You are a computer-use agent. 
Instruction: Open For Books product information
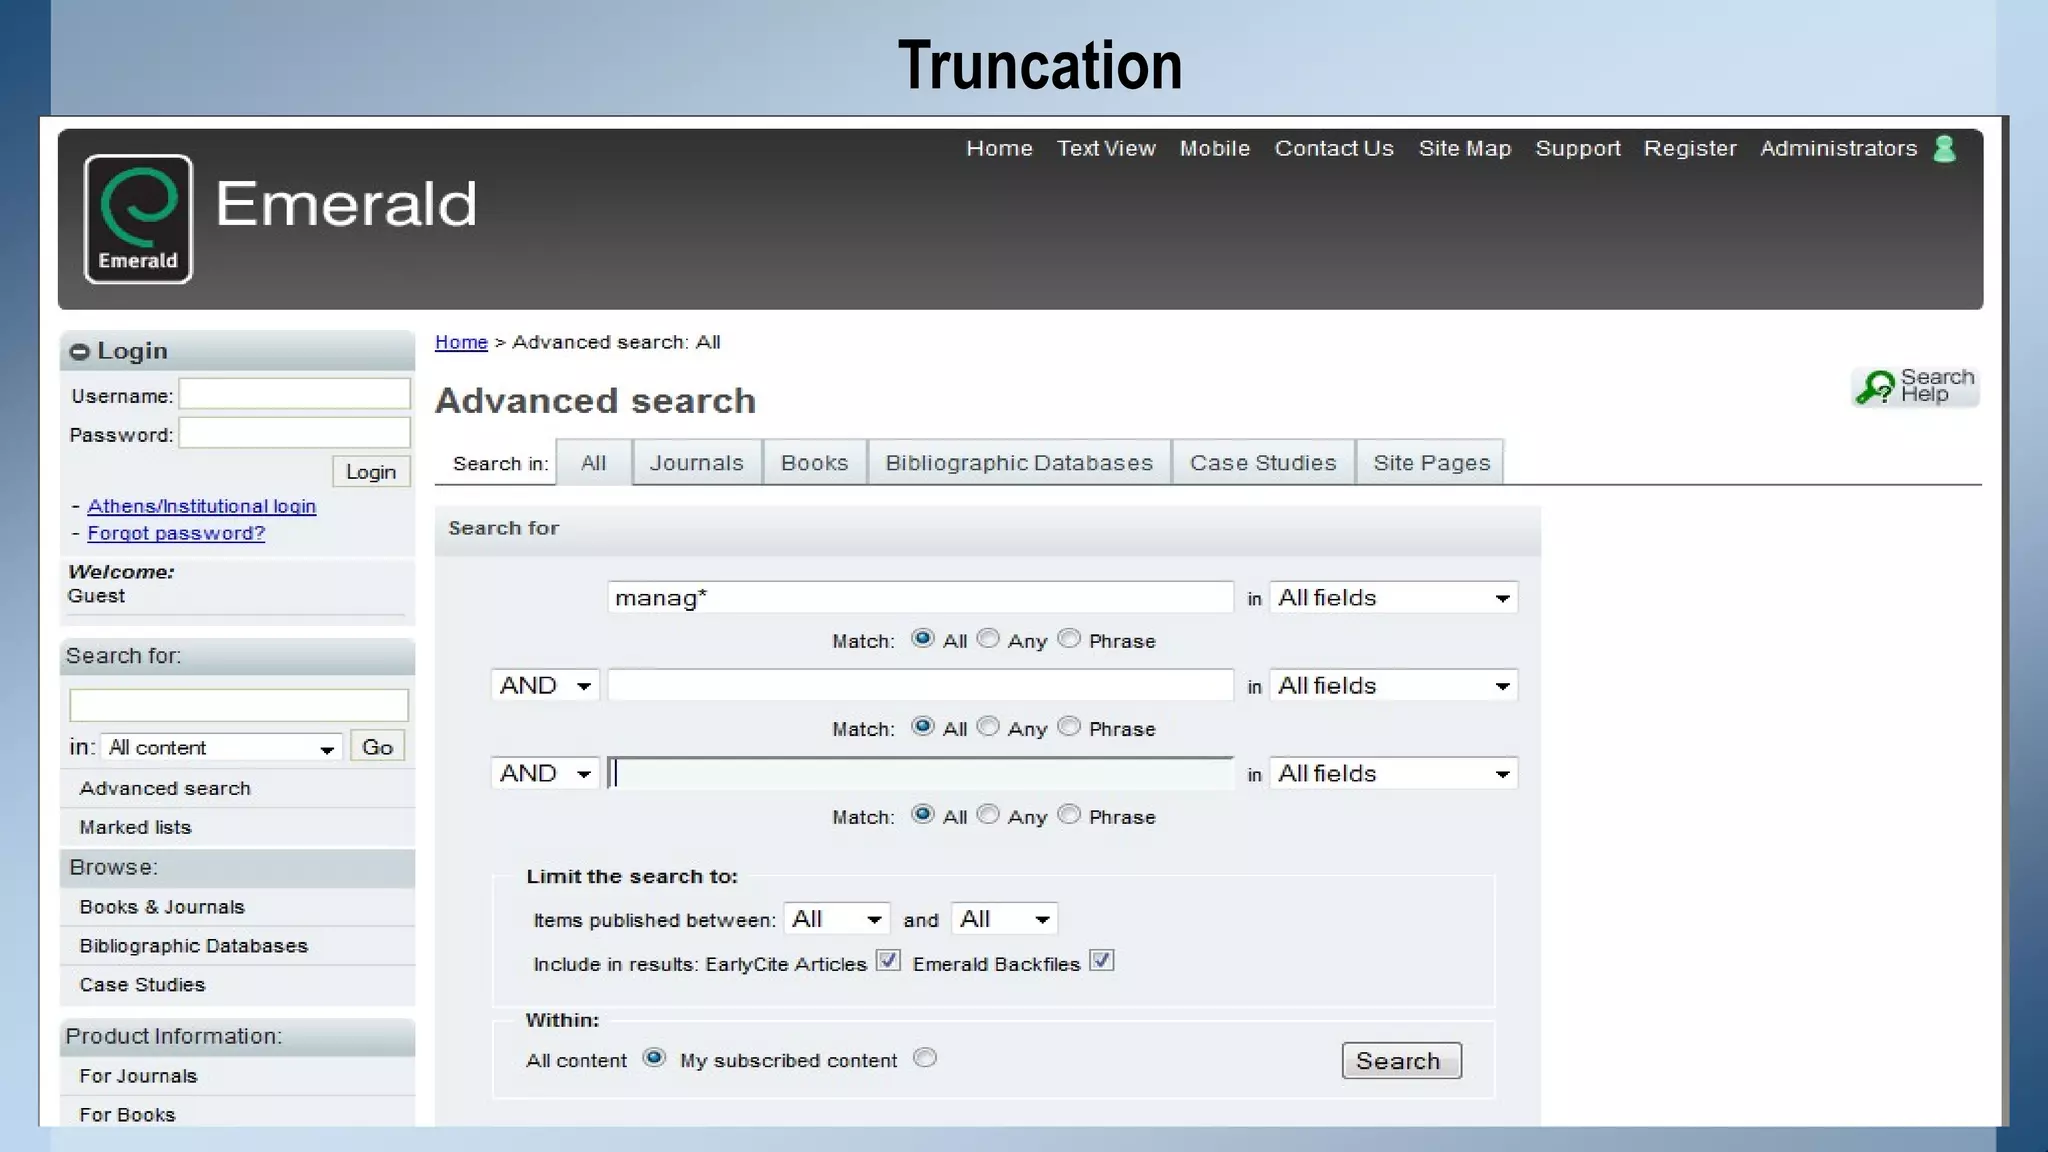point(127,1115)
